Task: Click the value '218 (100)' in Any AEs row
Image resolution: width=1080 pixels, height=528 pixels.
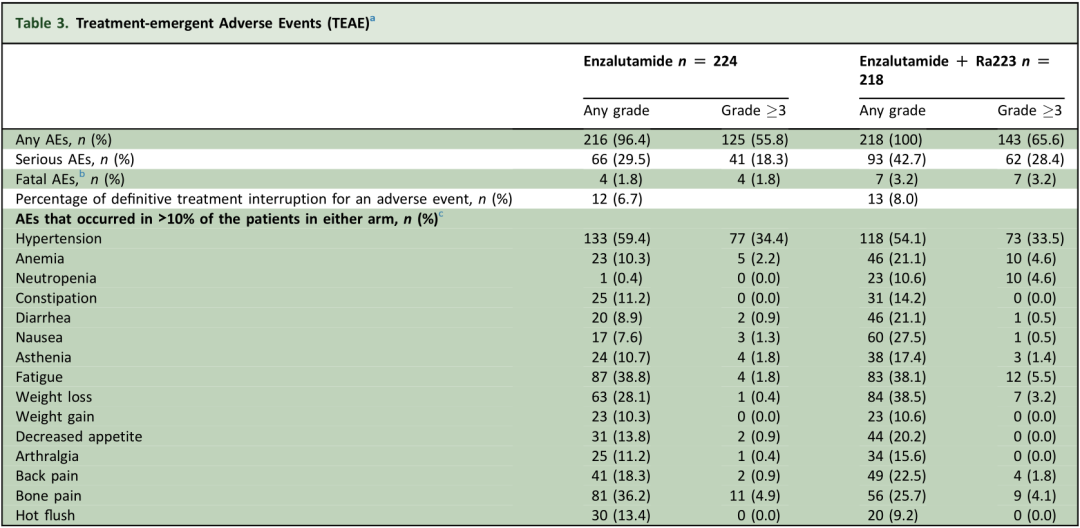Action: pos(889,140)
